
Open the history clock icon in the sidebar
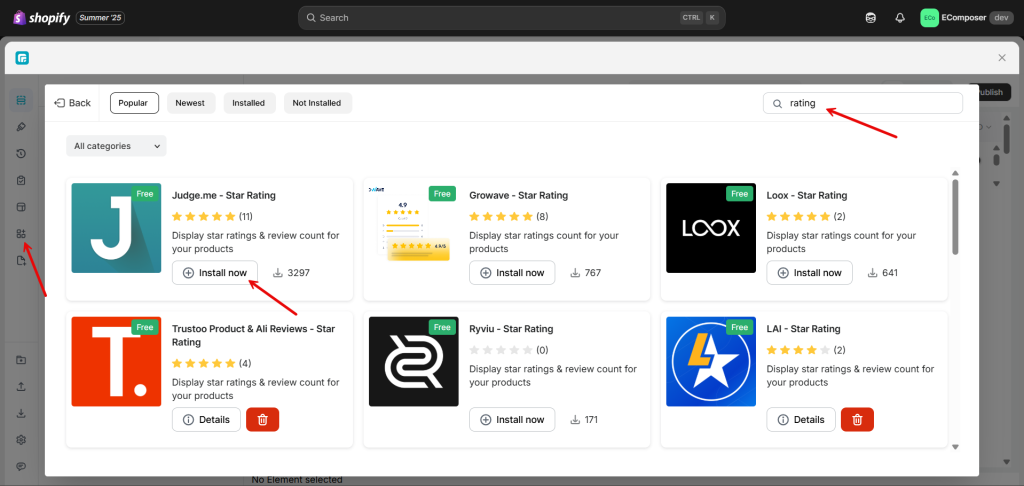click(x=21, y=154)
